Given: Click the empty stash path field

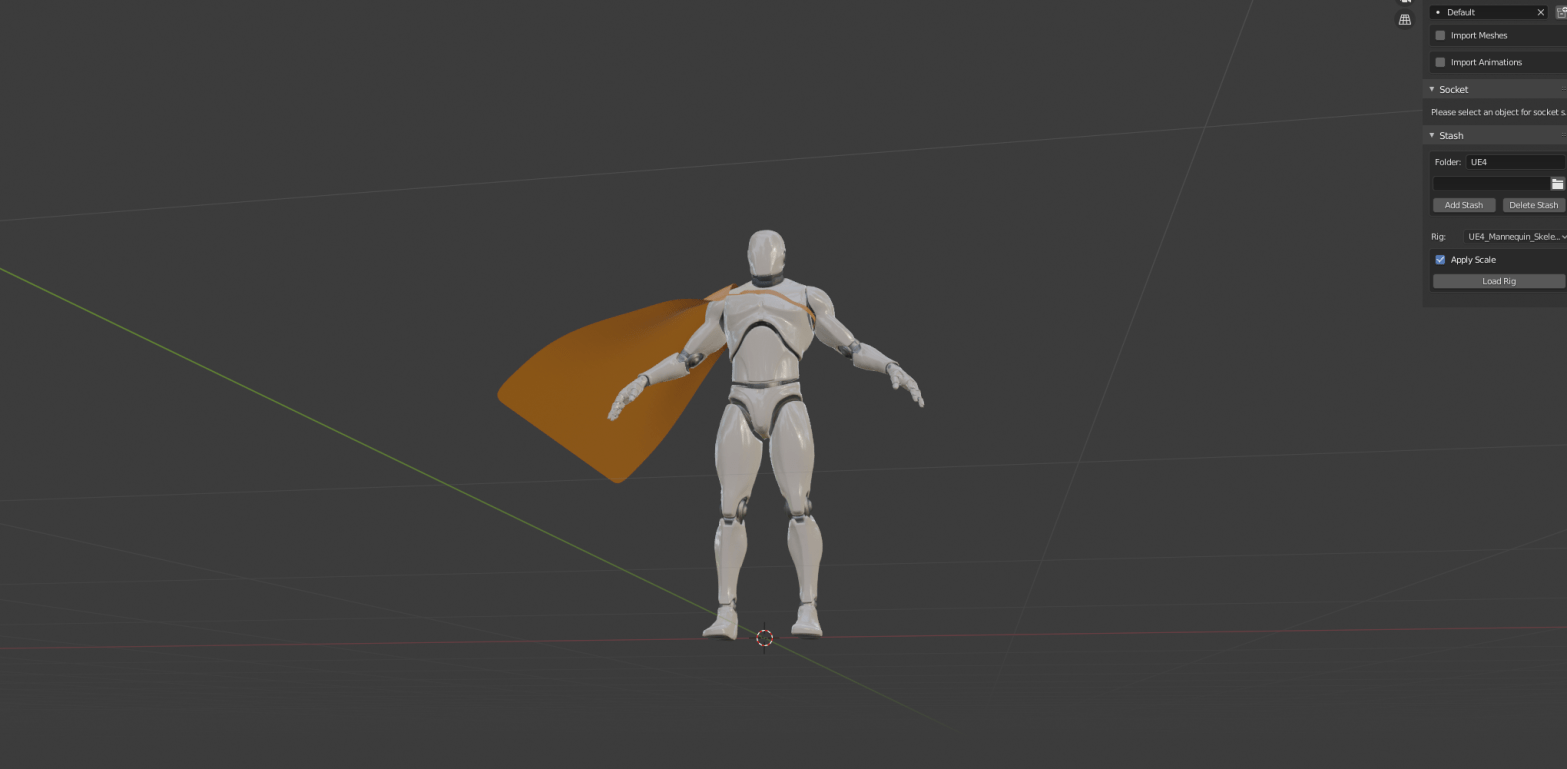Looking at the screenshot, I should tap(1490, 184).
